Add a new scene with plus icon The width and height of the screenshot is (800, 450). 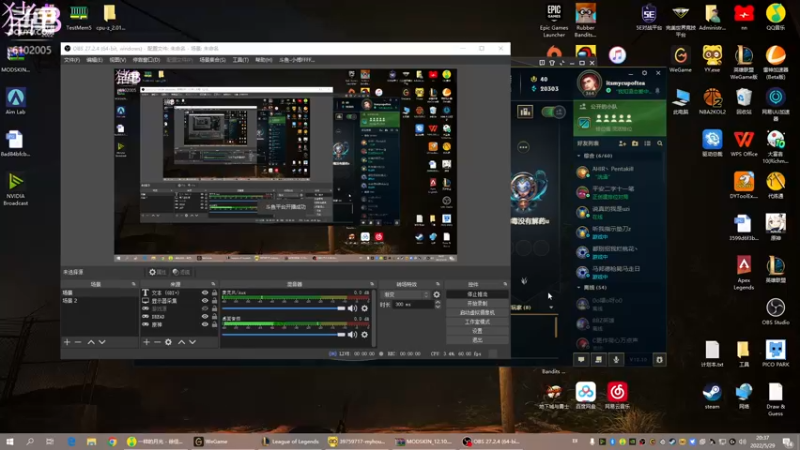pyautogui.click(x=67, y=342)
